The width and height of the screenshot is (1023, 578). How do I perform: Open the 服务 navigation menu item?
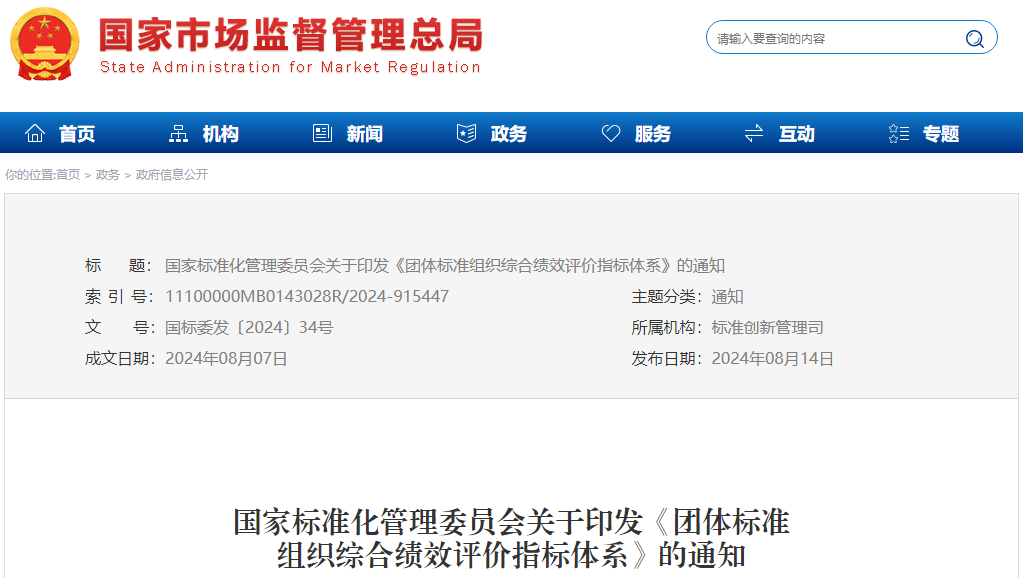(x=652, y=134)
